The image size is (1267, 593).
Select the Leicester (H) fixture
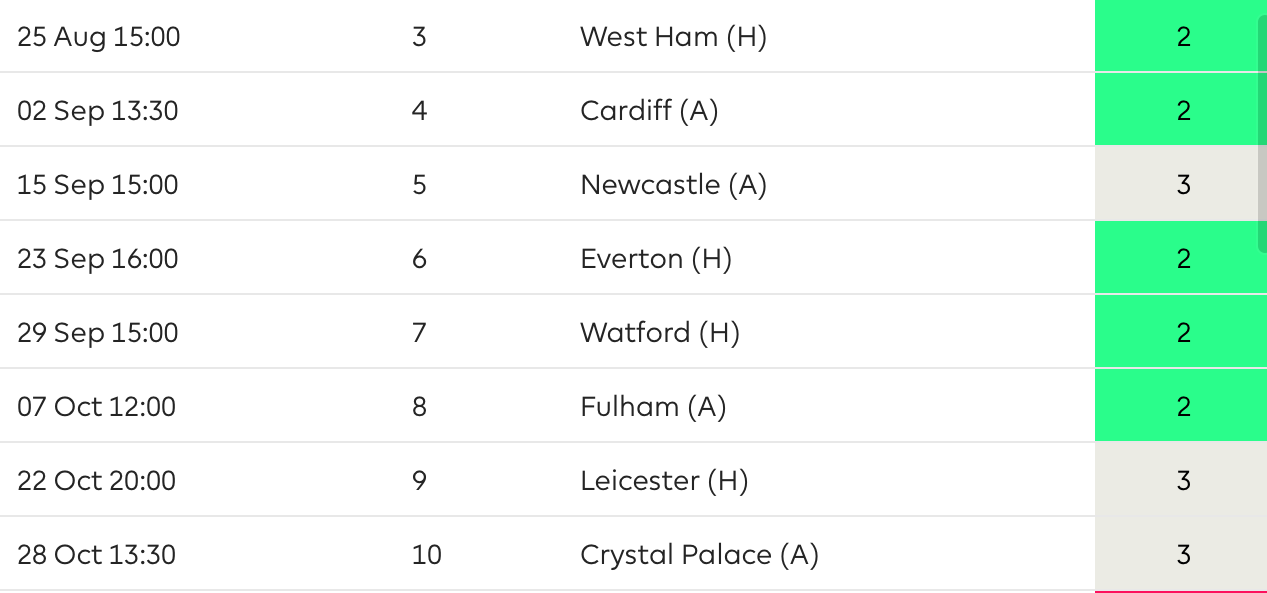664,481
